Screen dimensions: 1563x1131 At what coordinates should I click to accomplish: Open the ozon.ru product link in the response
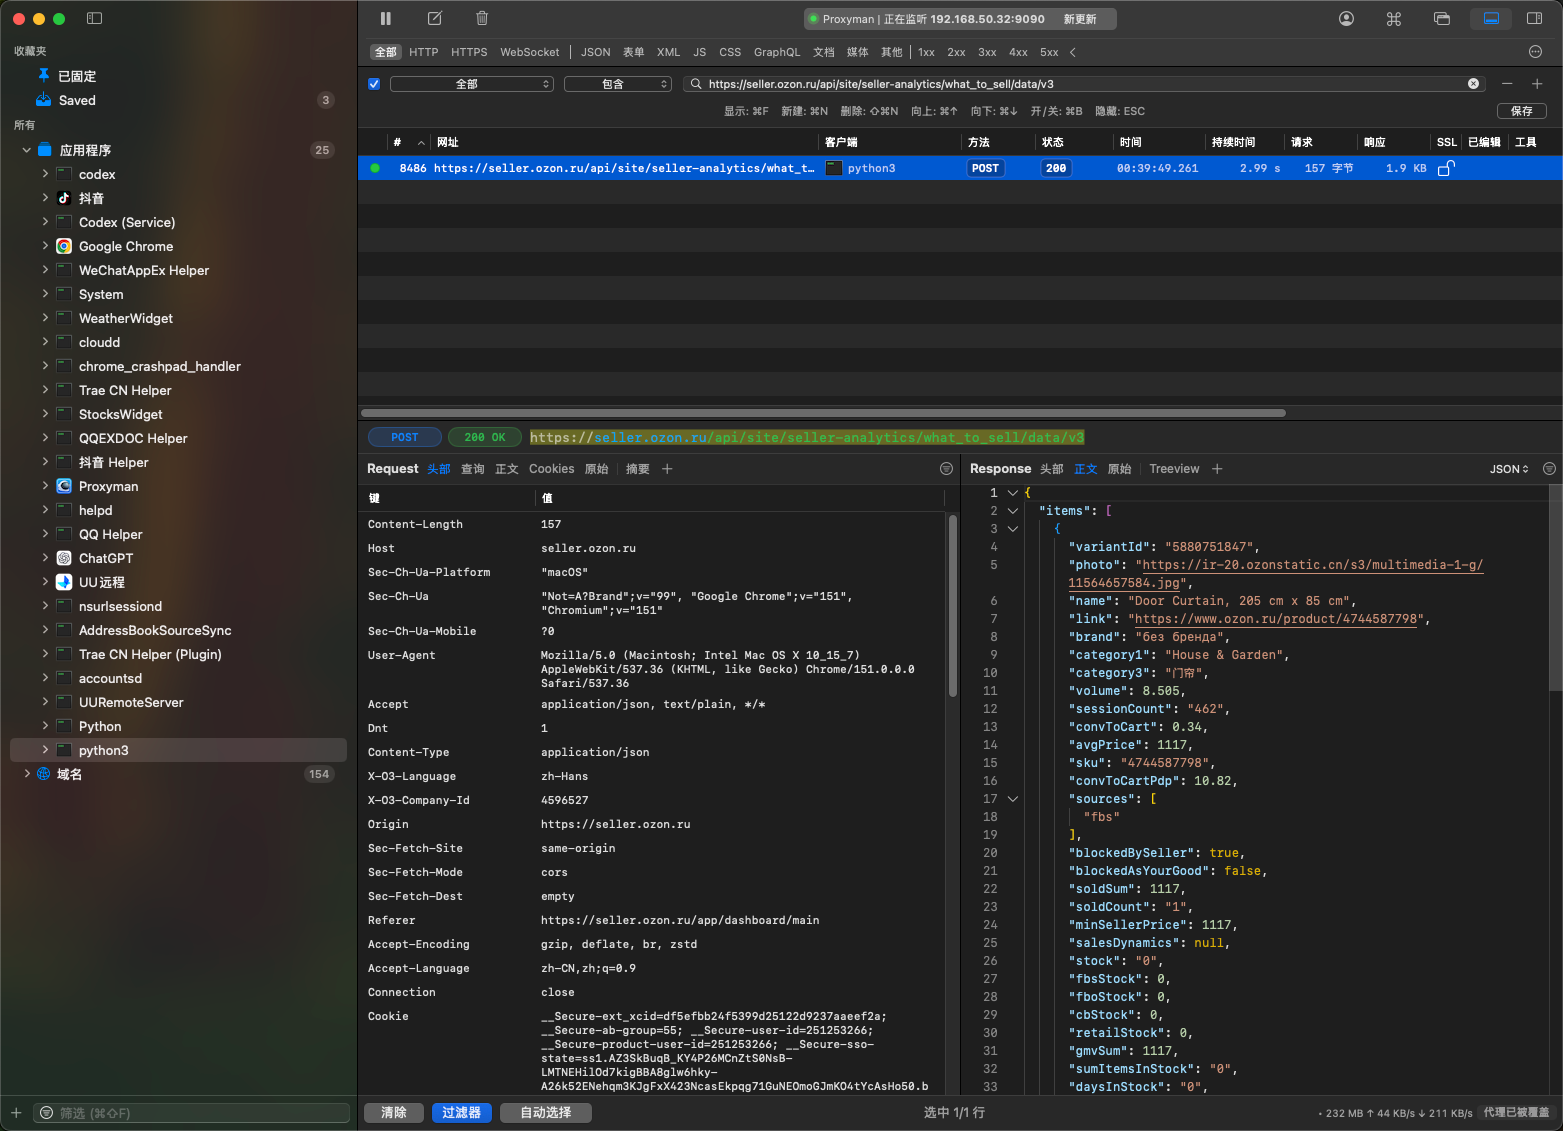(1276, 619)
